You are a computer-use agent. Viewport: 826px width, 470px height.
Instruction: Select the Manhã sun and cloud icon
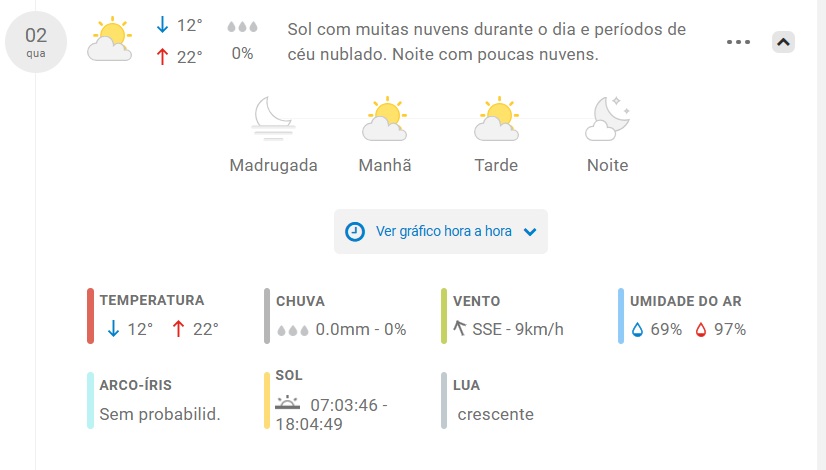point(385,118)
